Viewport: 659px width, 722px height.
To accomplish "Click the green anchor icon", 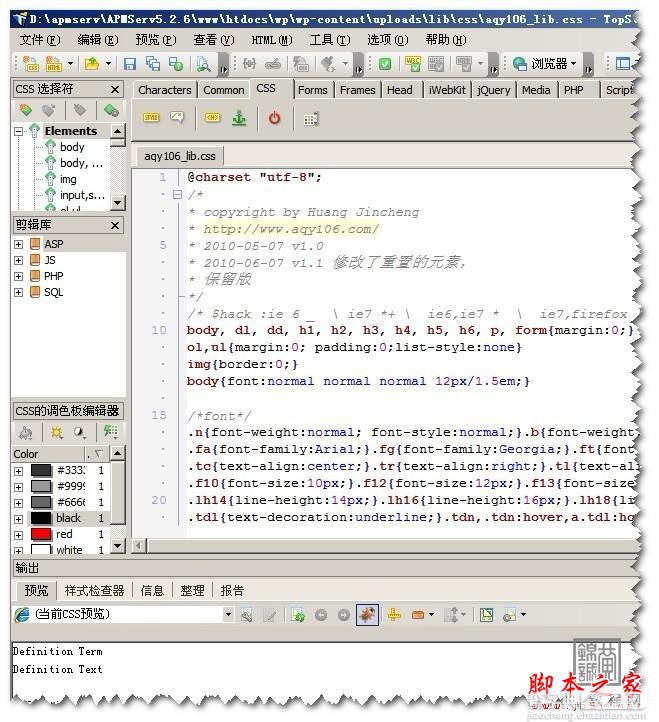I will tap(239, 118).
